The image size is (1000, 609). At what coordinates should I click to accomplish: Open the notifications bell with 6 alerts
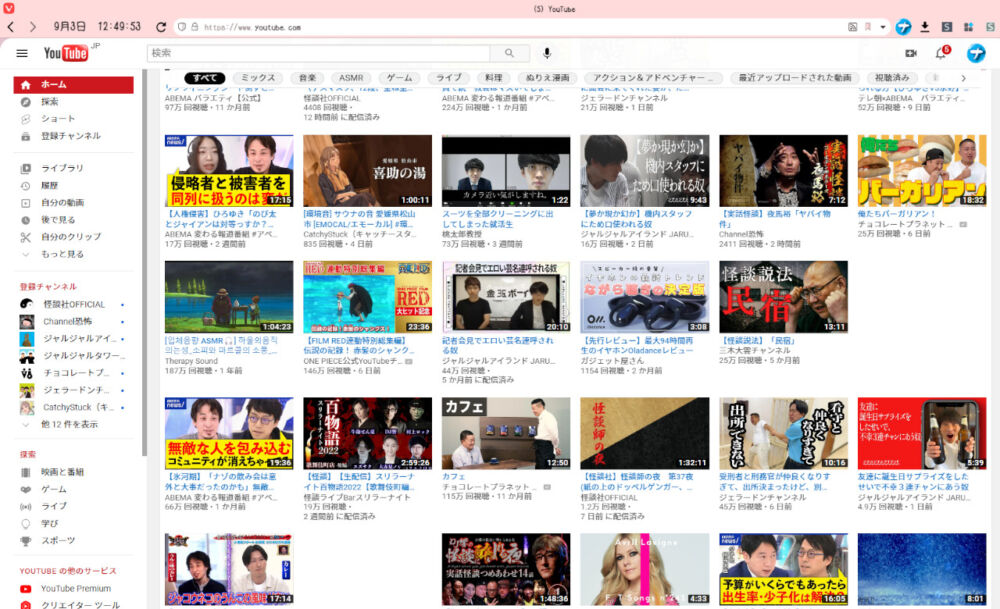click(x=938, y=53)
